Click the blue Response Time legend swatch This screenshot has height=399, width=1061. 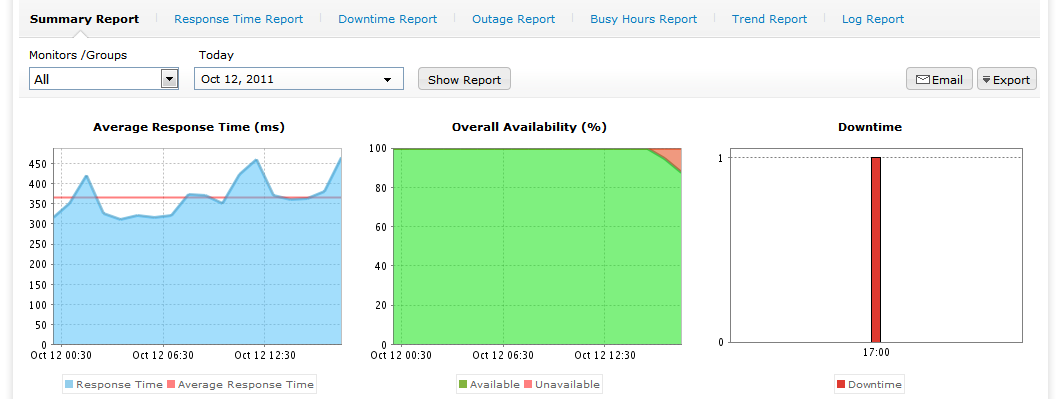pos(68,384)
